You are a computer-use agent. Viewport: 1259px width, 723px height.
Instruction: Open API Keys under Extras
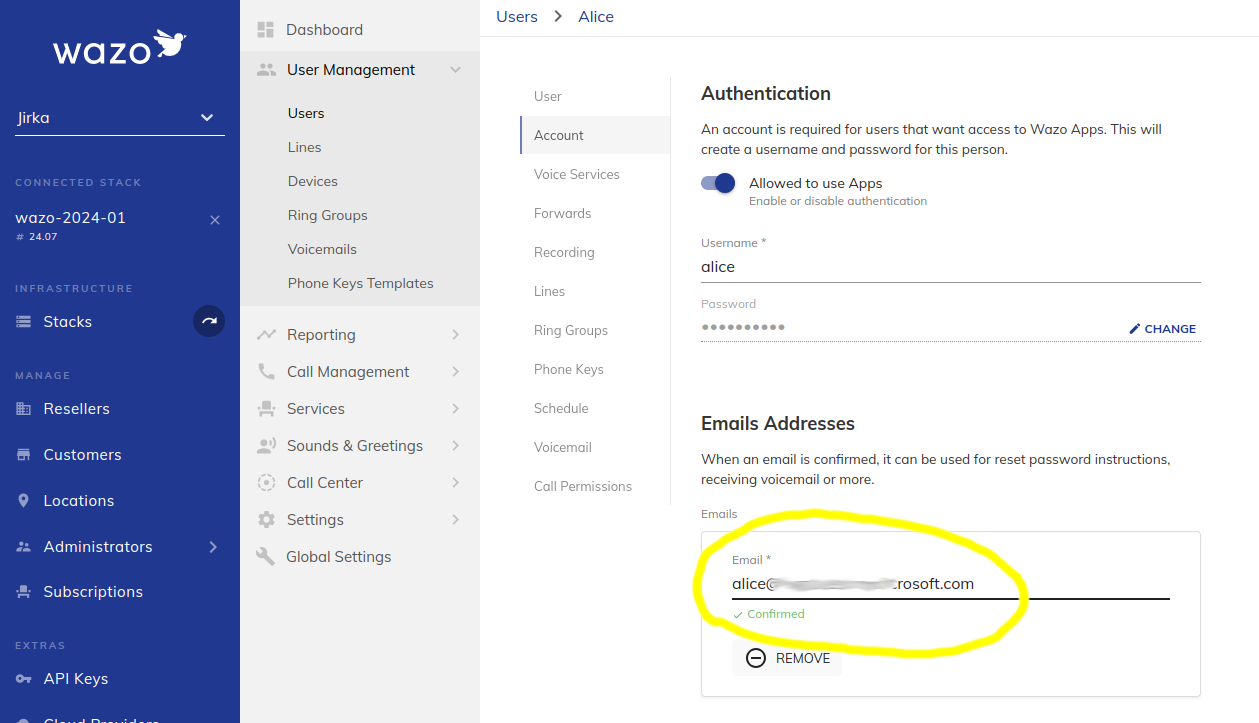76,679
